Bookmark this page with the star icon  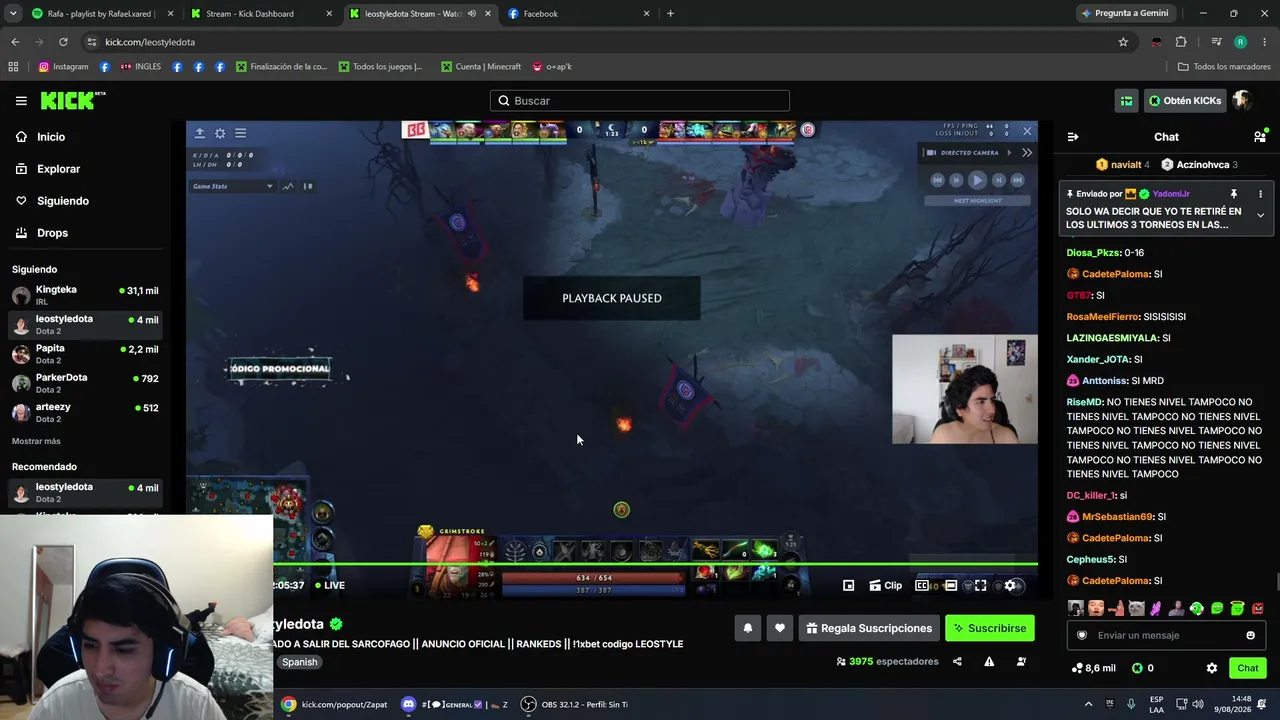coord(1123,42)
